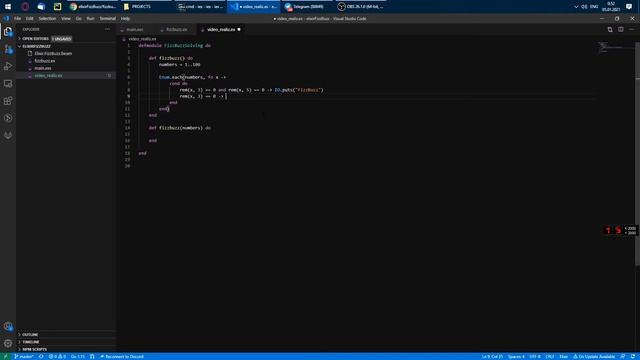Open the Help menu
The image size is (640, 360).
click(x=125, y=18)
